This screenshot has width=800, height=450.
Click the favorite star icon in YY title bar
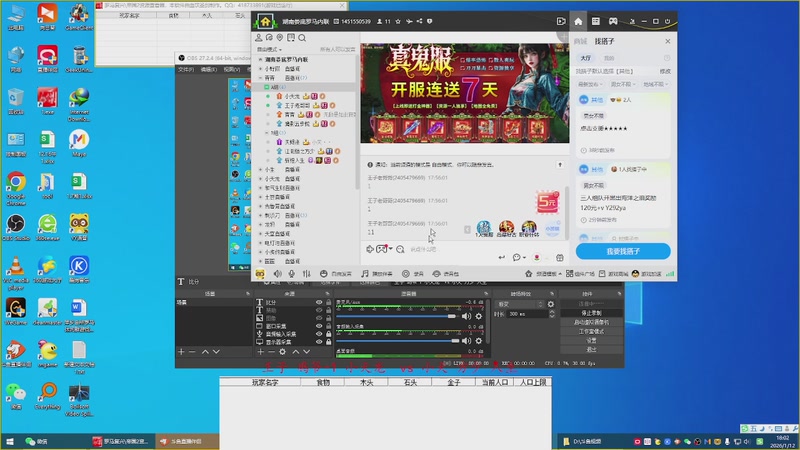[x=398, y=21]
